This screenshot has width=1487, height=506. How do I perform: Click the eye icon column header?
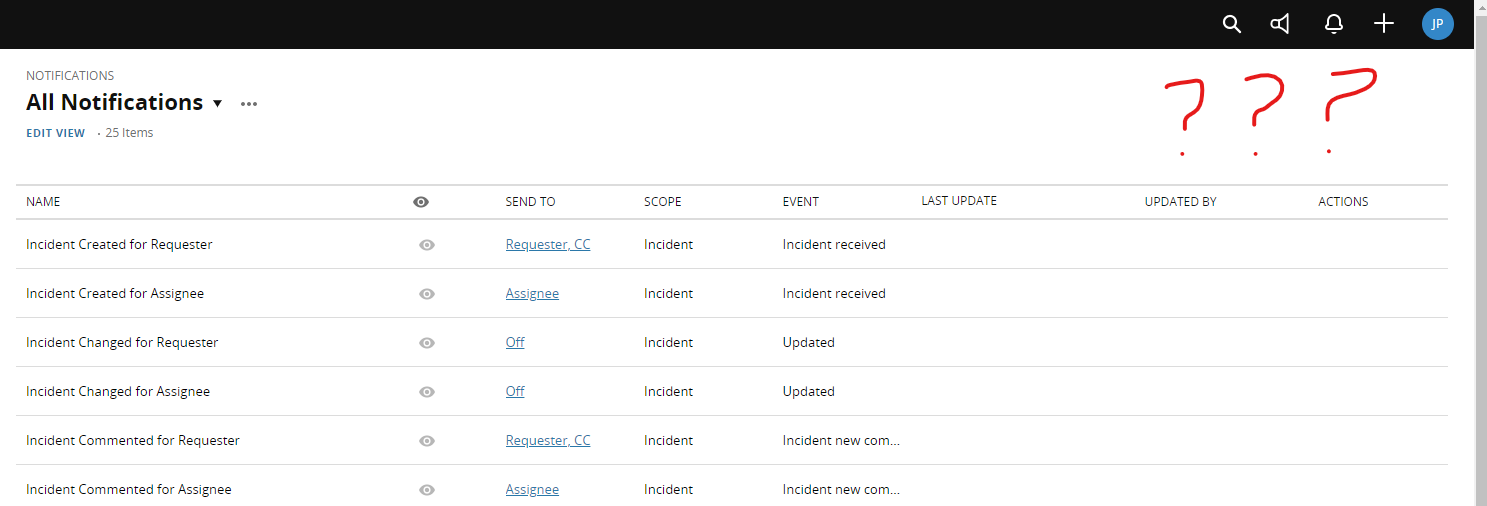pyautogui.click(x=421, y=202)
